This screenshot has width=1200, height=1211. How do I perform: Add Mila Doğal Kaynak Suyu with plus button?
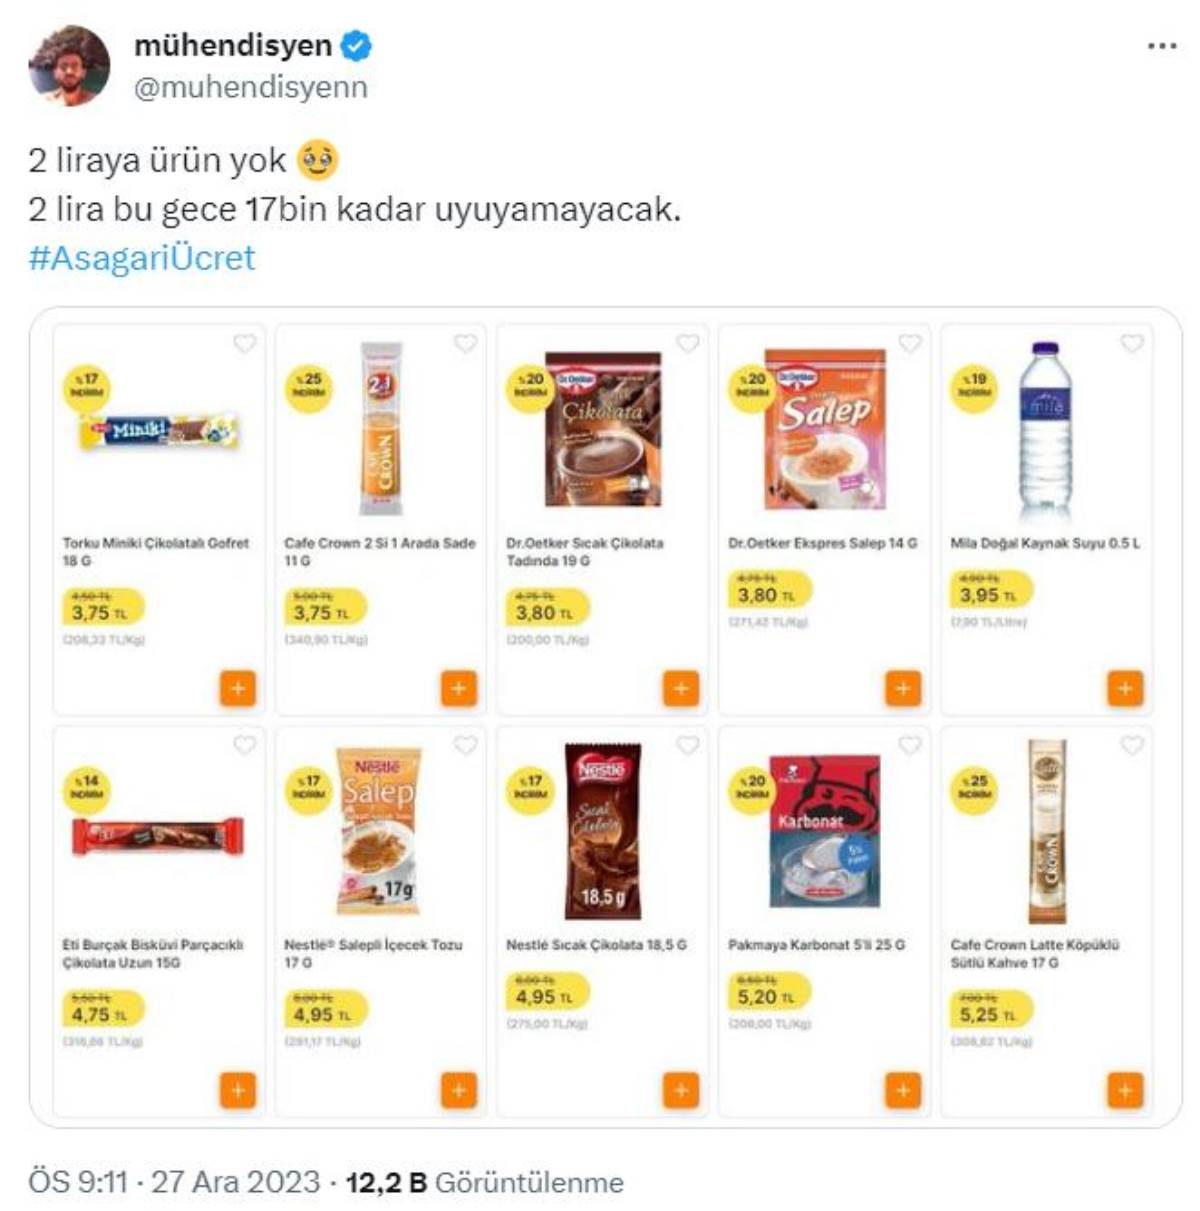pyautogui.click(x=1125, y=688)
